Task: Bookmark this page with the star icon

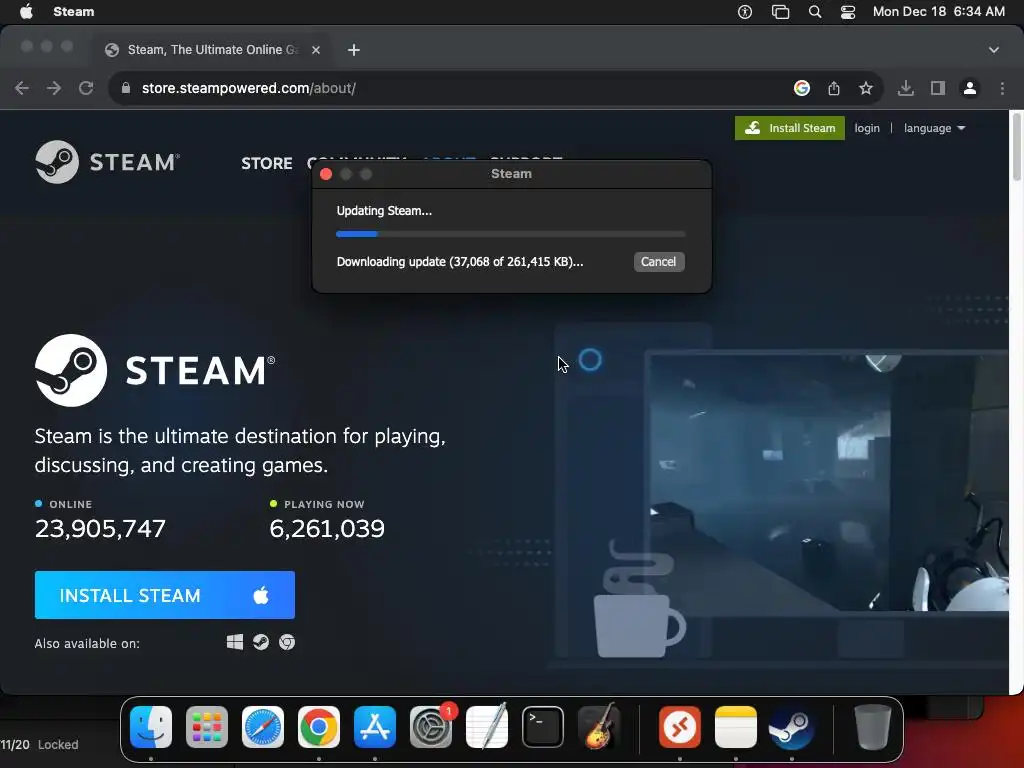Action: 866,88
